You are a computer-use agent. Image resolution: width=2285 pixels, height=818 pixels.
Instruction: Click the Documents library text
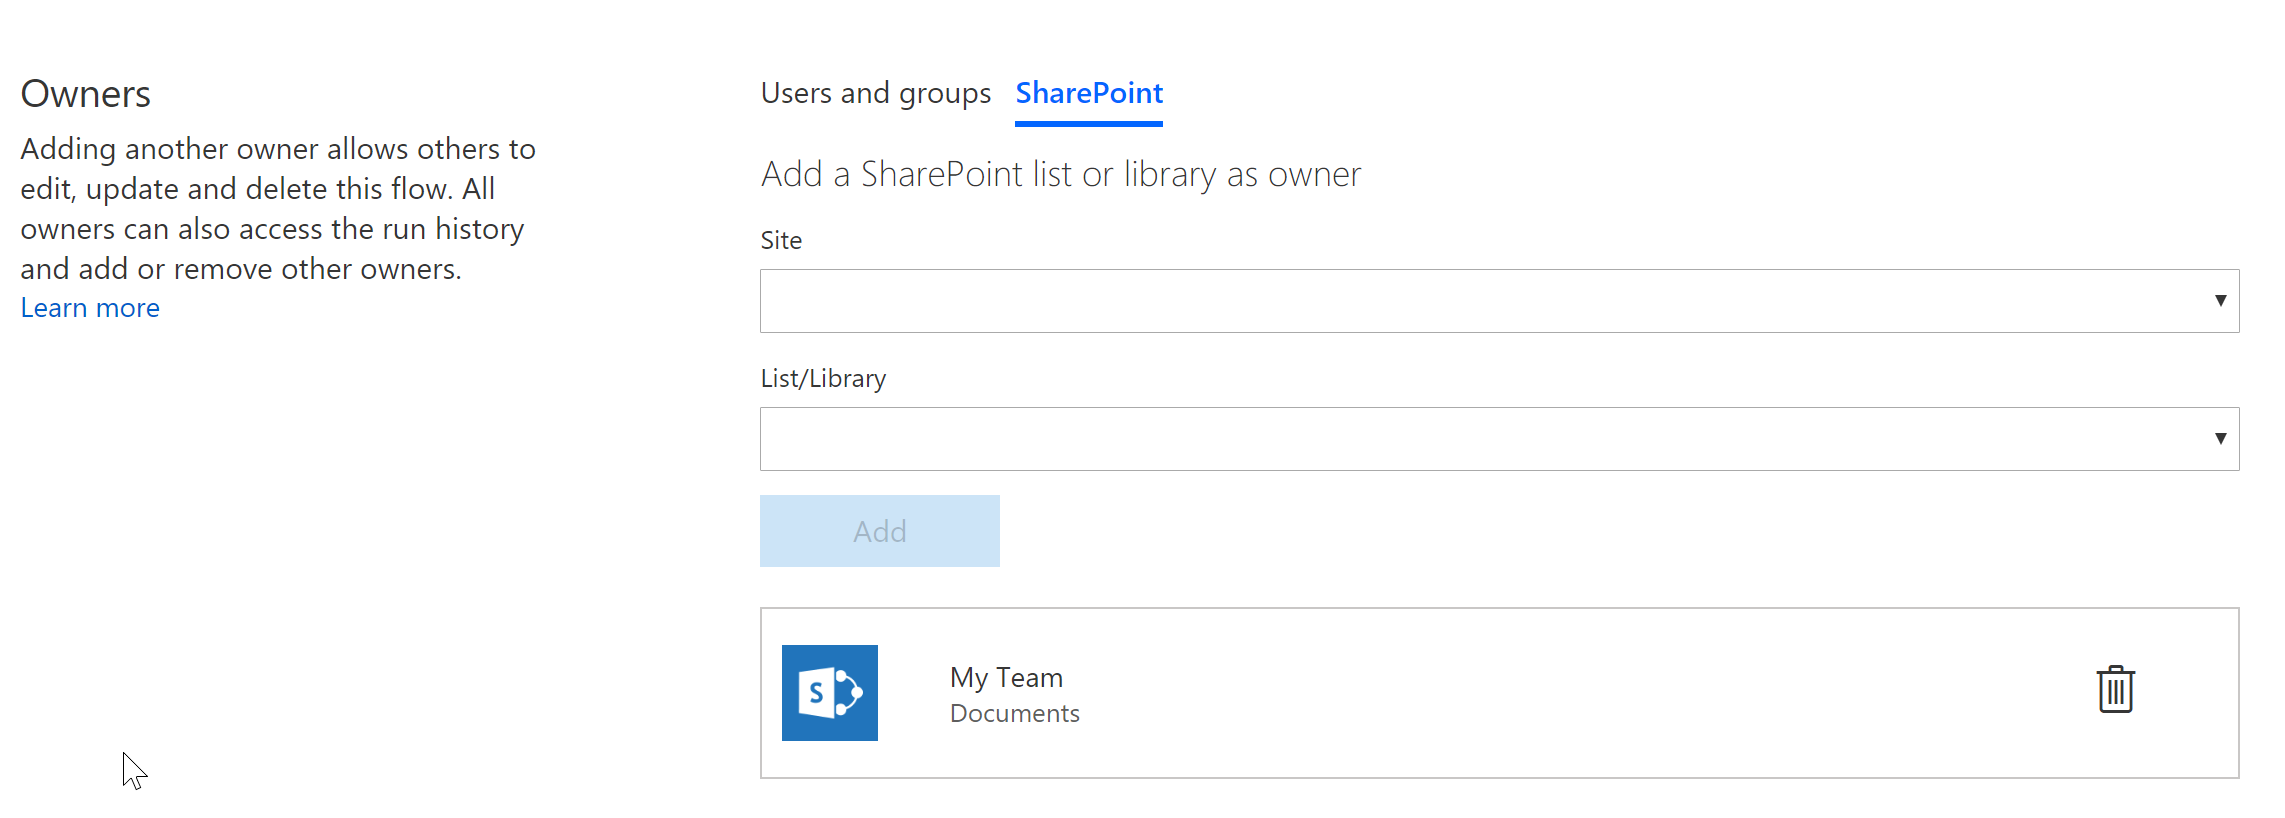[1014, 713]
